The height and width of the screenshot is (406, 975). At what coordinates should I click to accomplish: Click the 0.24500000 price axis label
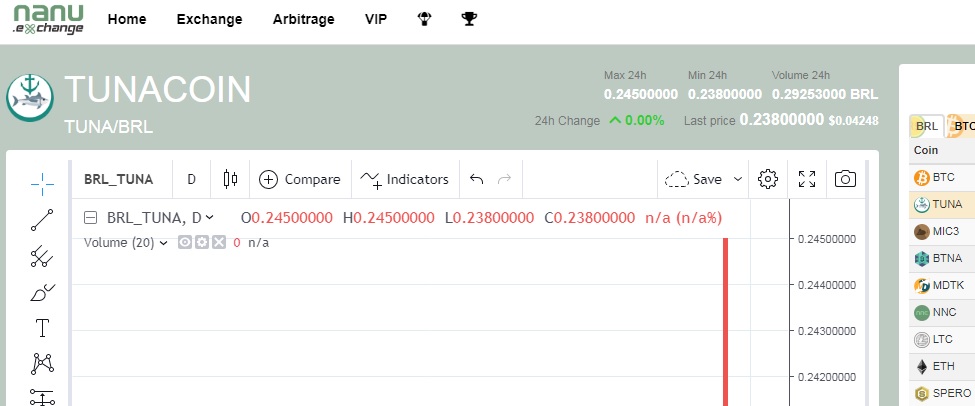827,239
